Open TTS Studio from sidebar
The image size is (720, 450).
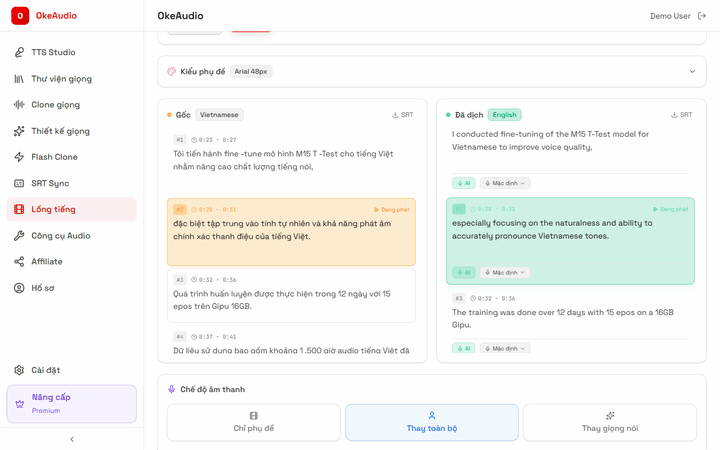pyautogui.click(x=53, y=52)
